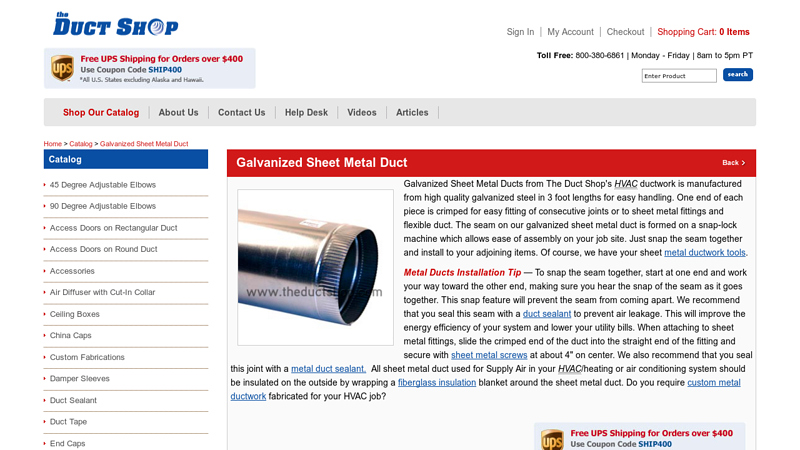800x450 pixels.
Task: Click the Back link in red header
Action: point(733,163)
